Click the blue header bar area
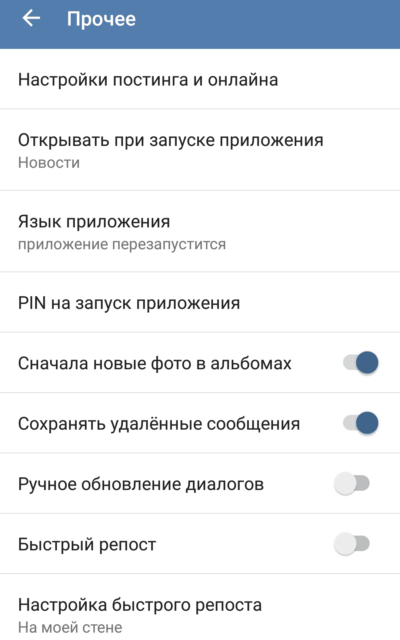The height and width of the screenshot is (640, 400). coord(200,24)
